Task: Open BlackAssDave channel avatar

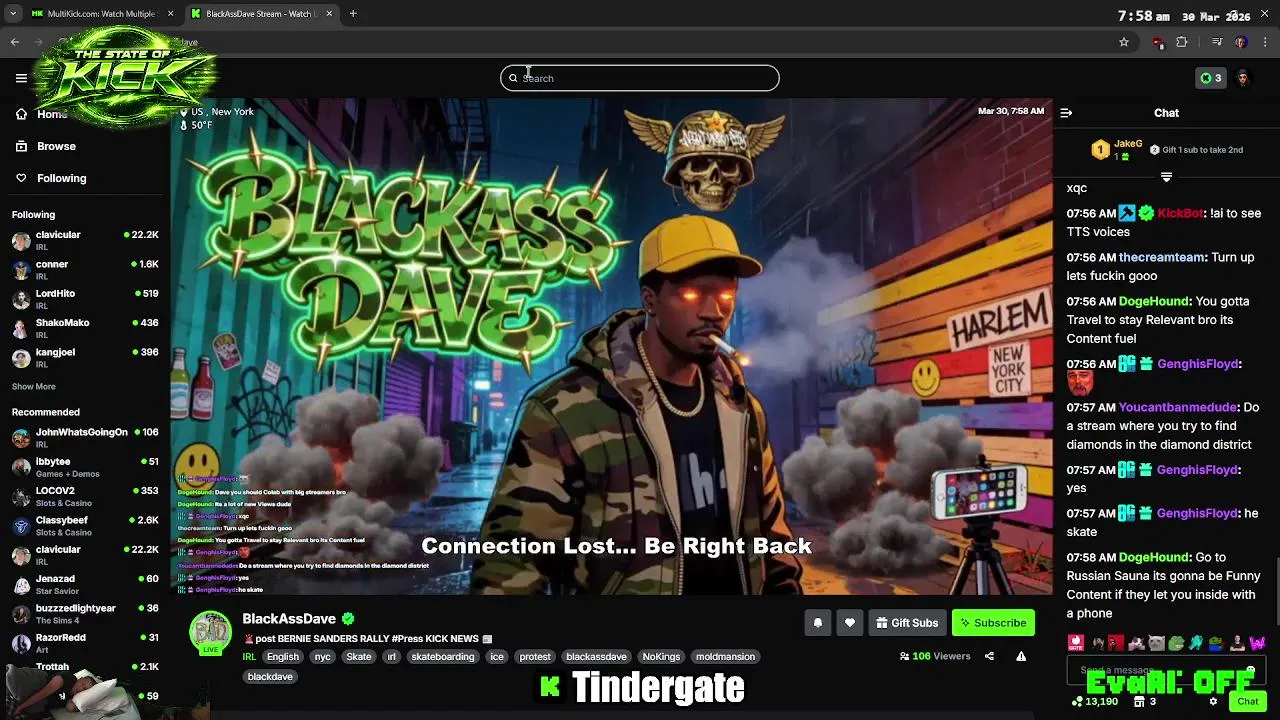Action: pyautogui.click(x=210, y=632)
